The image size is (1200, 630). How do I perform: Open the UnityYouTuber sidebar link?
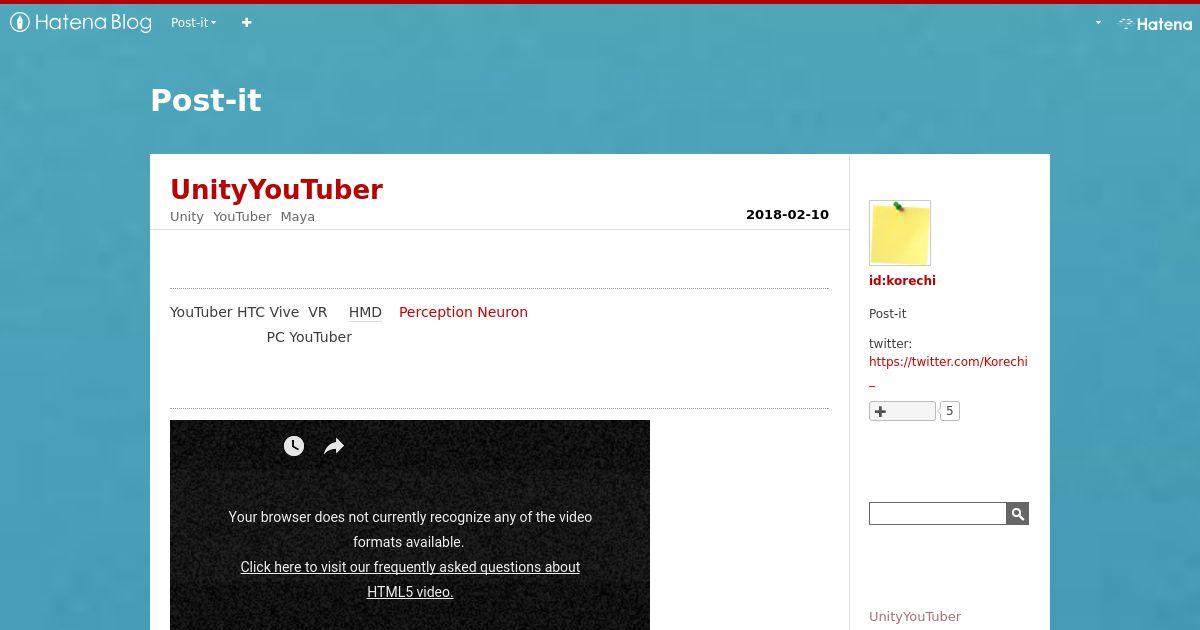coord(915,617)
